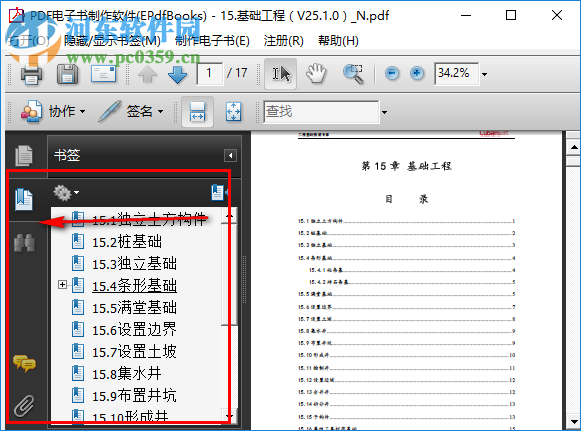
Task: Open the Comments panel icon
Action: [x=24, y=364]
